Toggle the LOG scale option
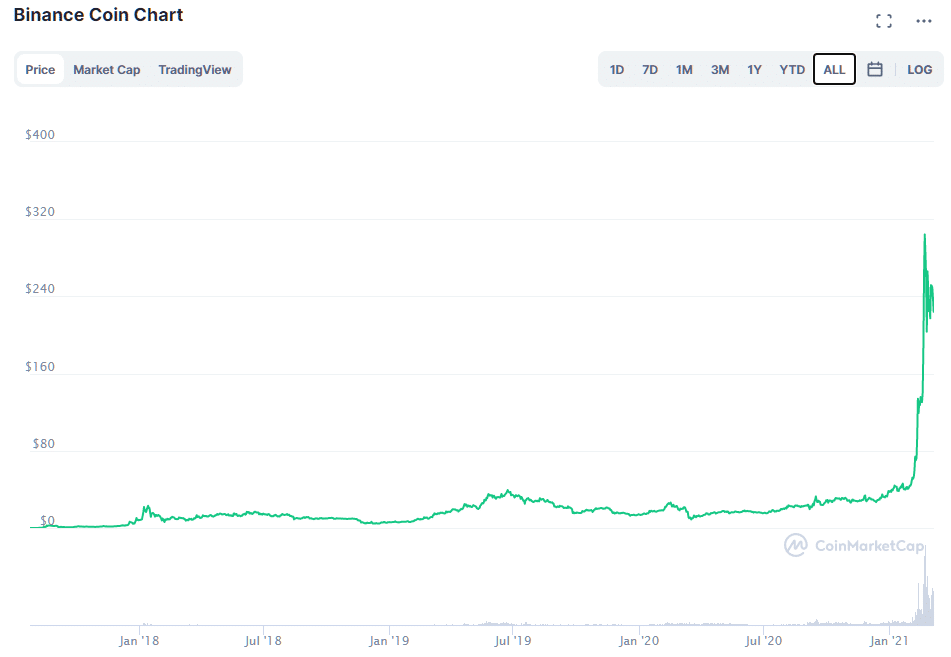Screen dimensions: 951x657 (919, 70)
